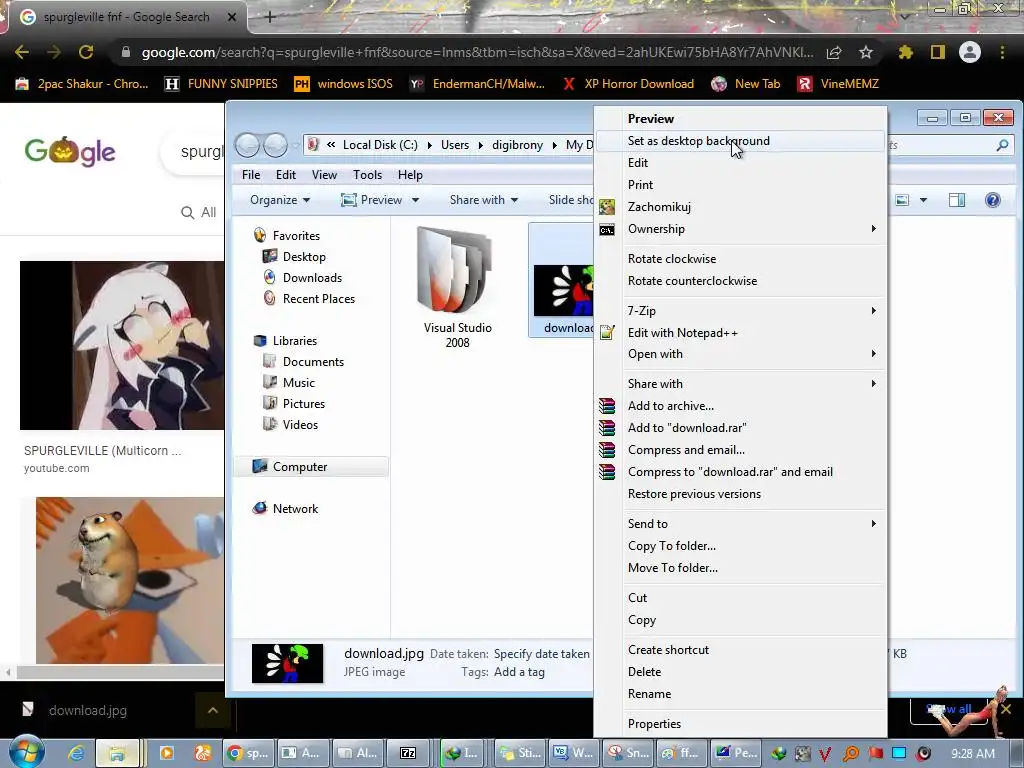Viewport: 1024px width, 768px height.
Task: Open the Organize dropdown
Action: (x=280, y=200)
